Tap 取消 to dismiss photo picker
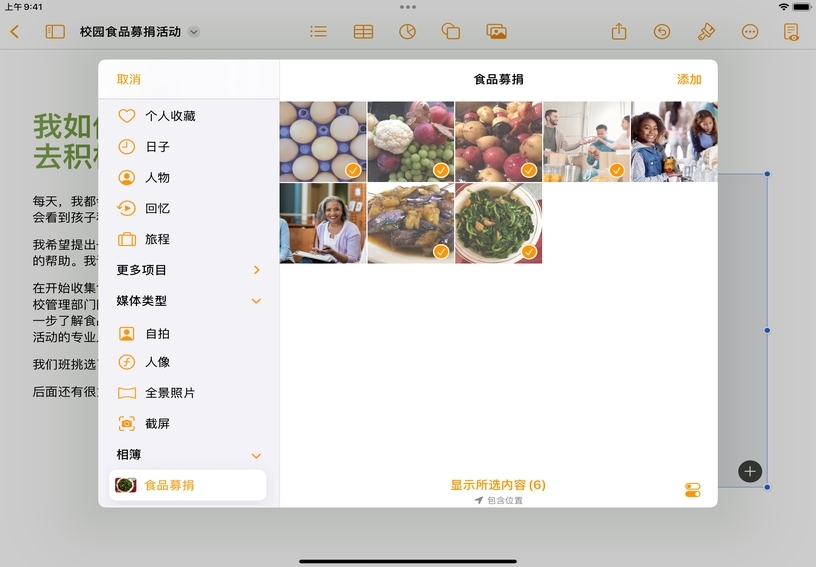This screenshot has width=816, height=567. 129,80
